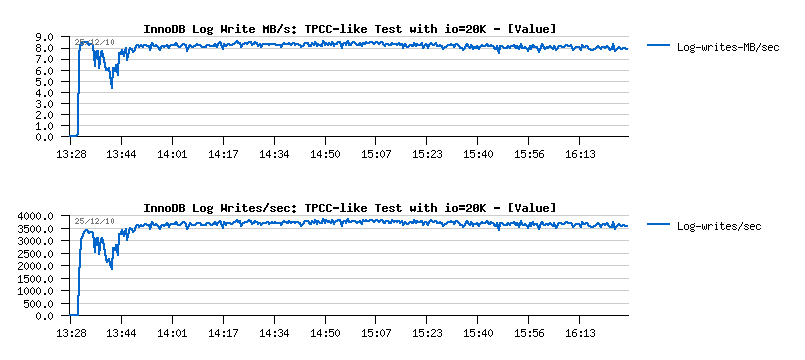Click 14:34 on the Writes/sec chart time axis
805x360 pixels.
[274, 334]
